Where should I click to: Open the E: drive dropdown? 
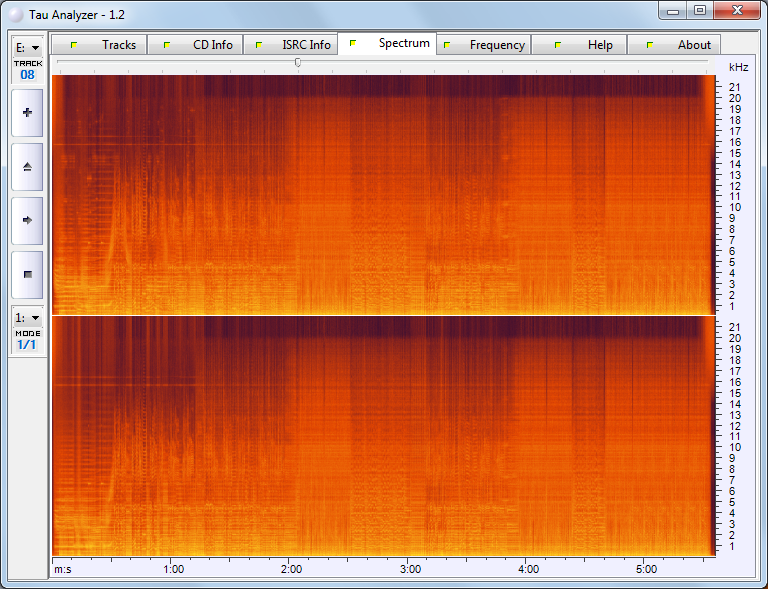point(27,47)
